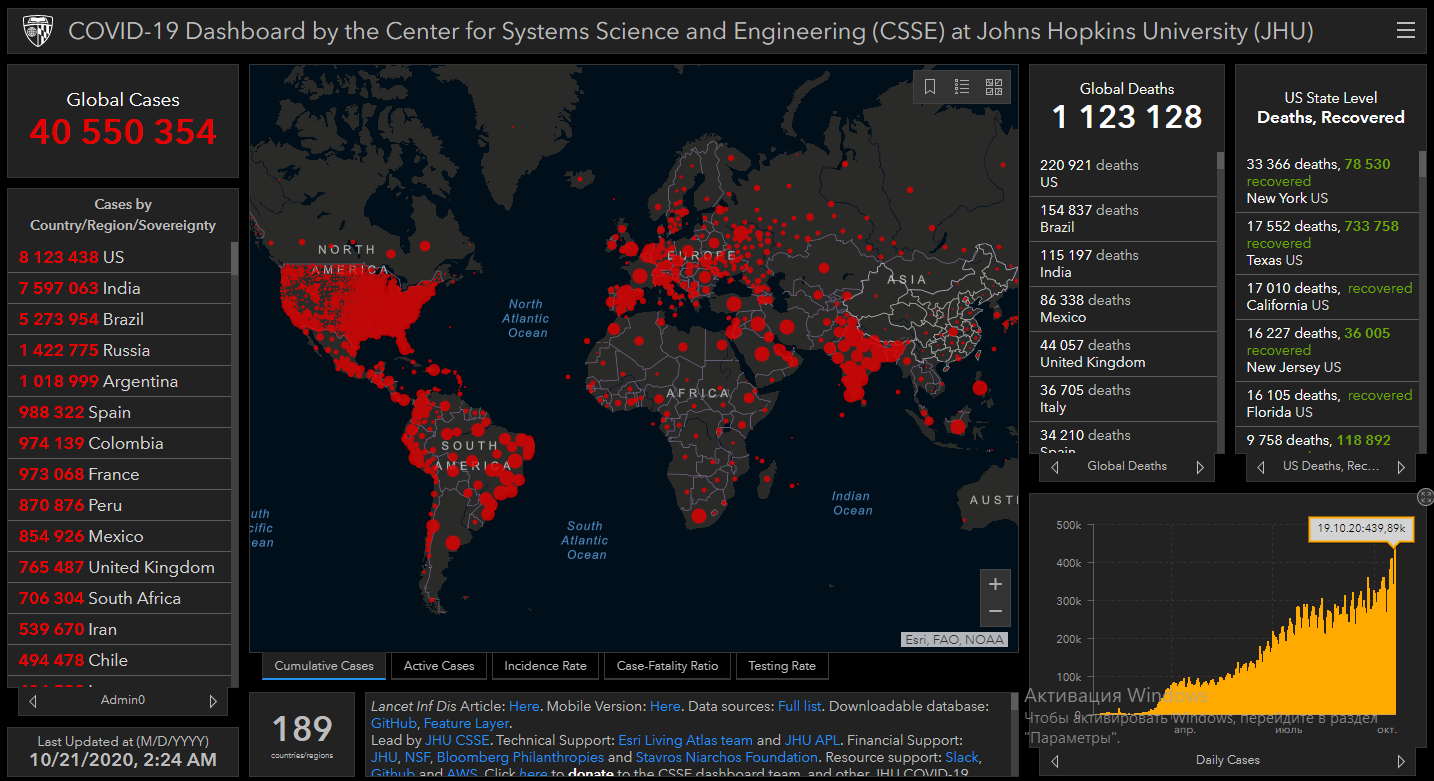The height and width of the screenshot is (781, 1434).
Task: Open the Case-Fatality Ratio tab
Action: tap(667, 666)
